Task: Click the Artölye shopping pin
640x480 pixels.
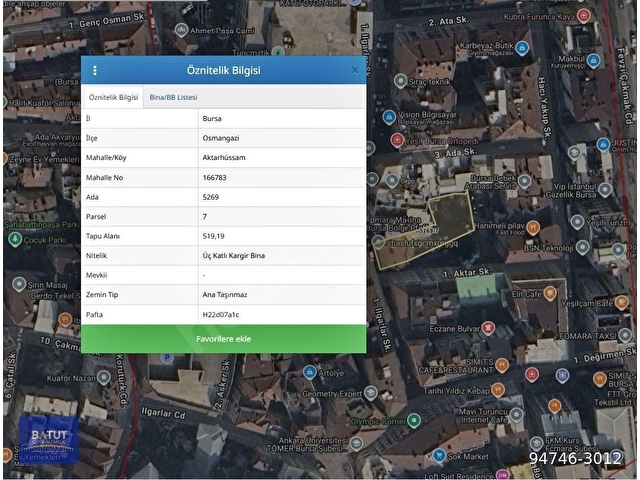Action: 309,372
